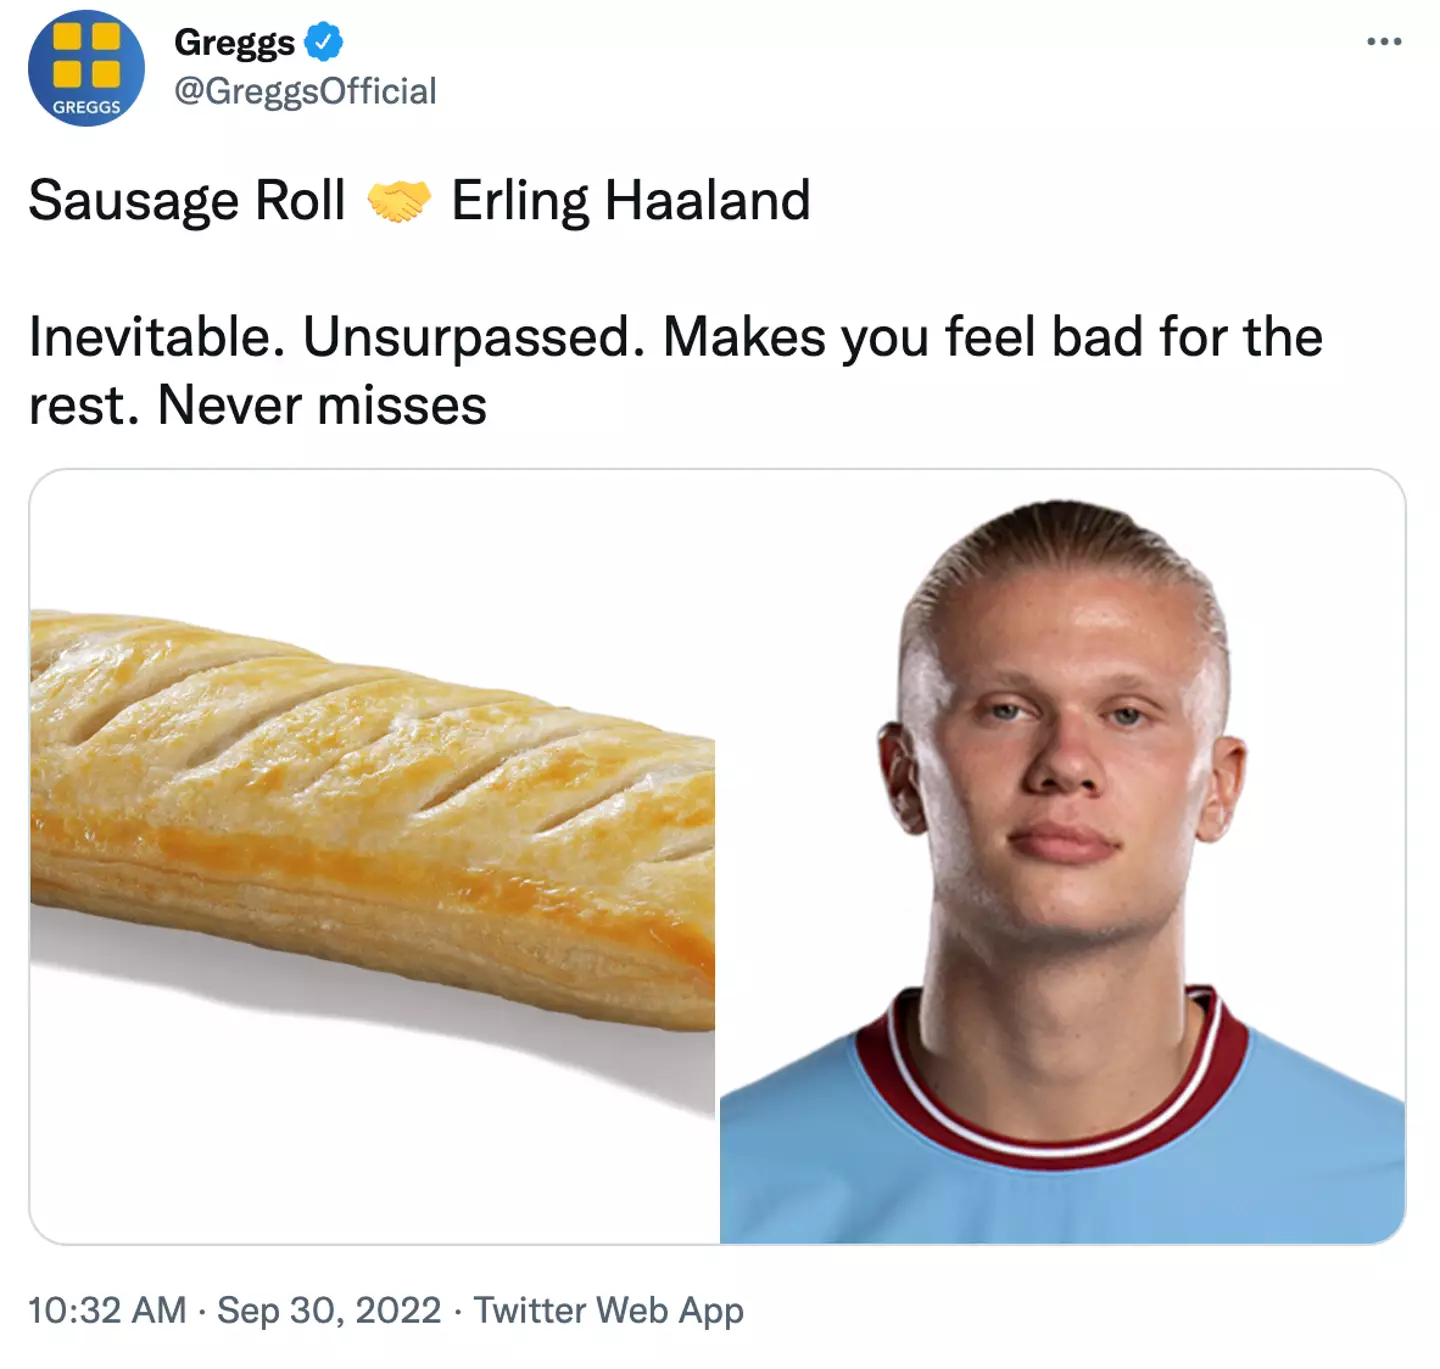Open the Greggs profile avatar
Screen dimensions: 1440x1369
click(x=86, y=68)
